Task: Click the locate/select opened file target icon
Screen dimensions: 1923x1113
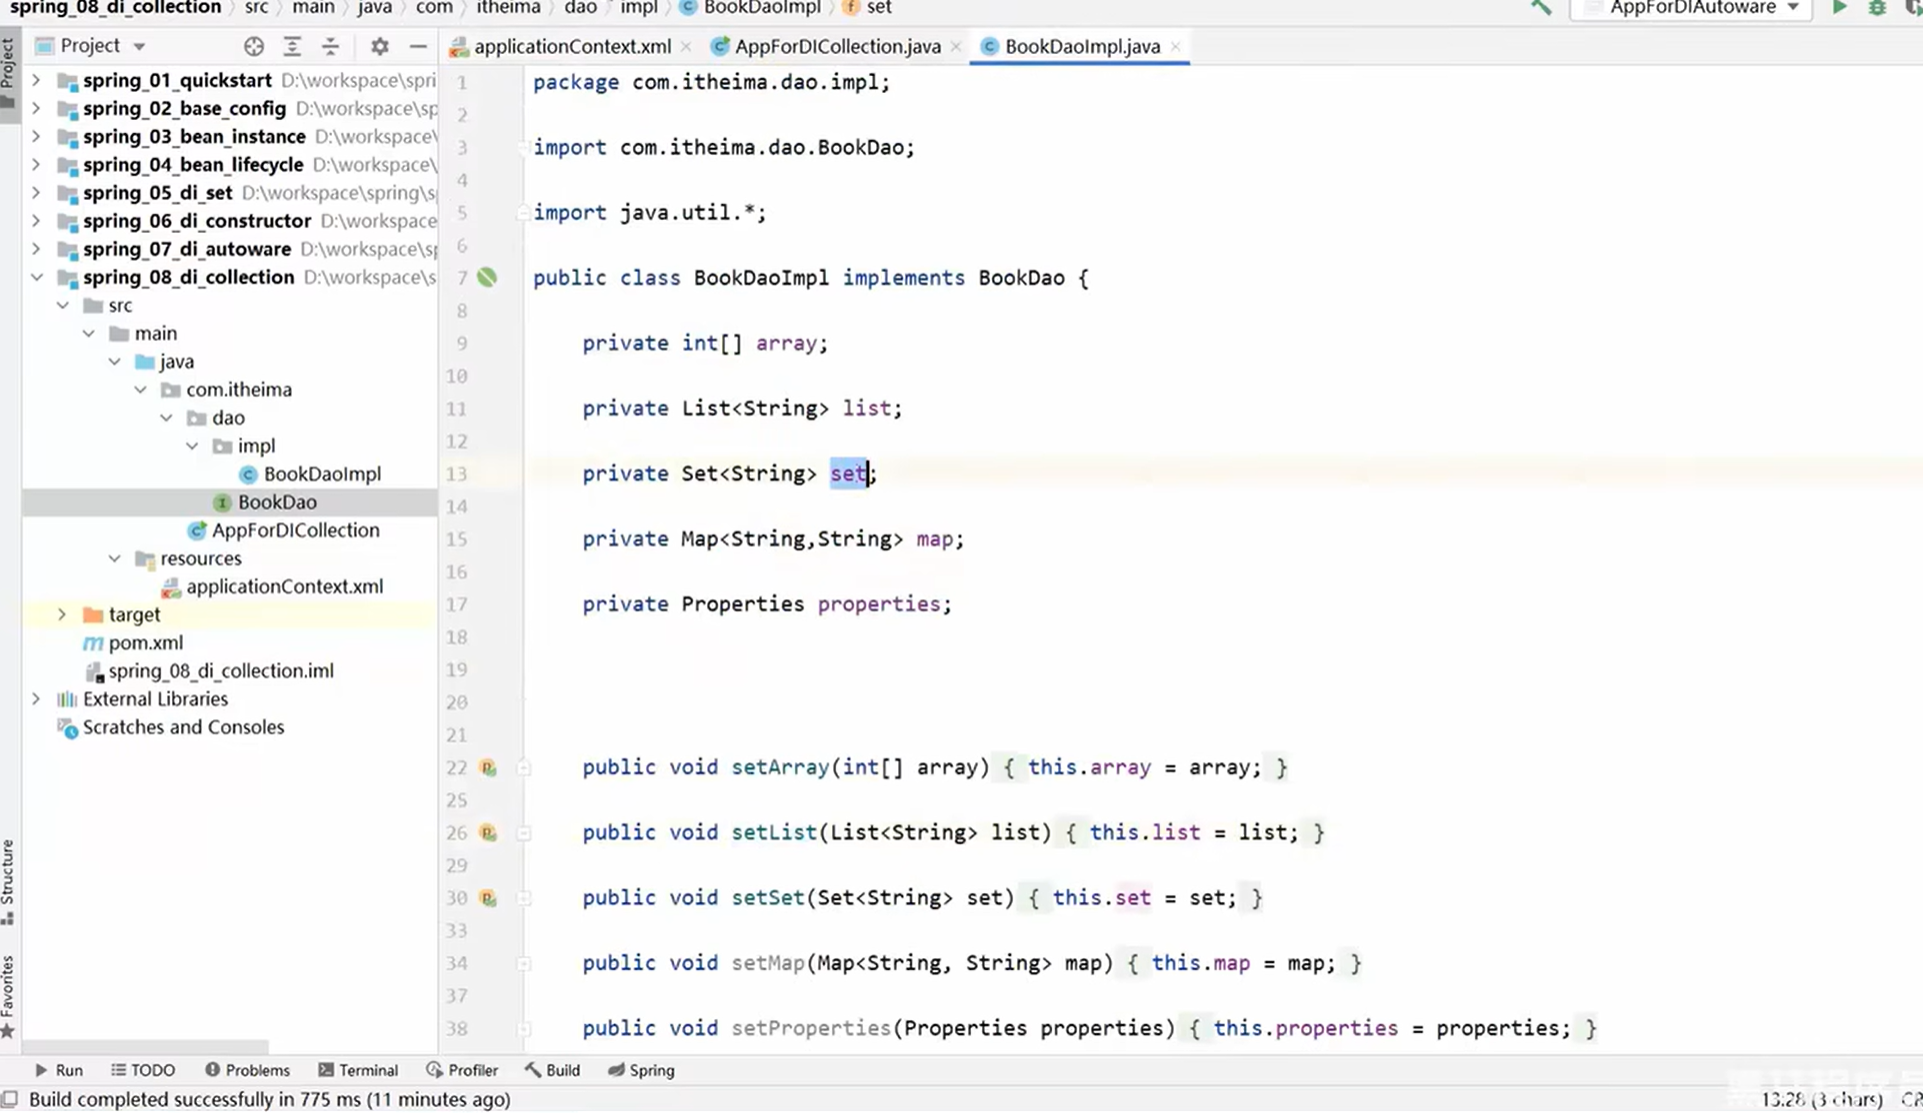Action: pyautogui.click(x=253, y=46)
